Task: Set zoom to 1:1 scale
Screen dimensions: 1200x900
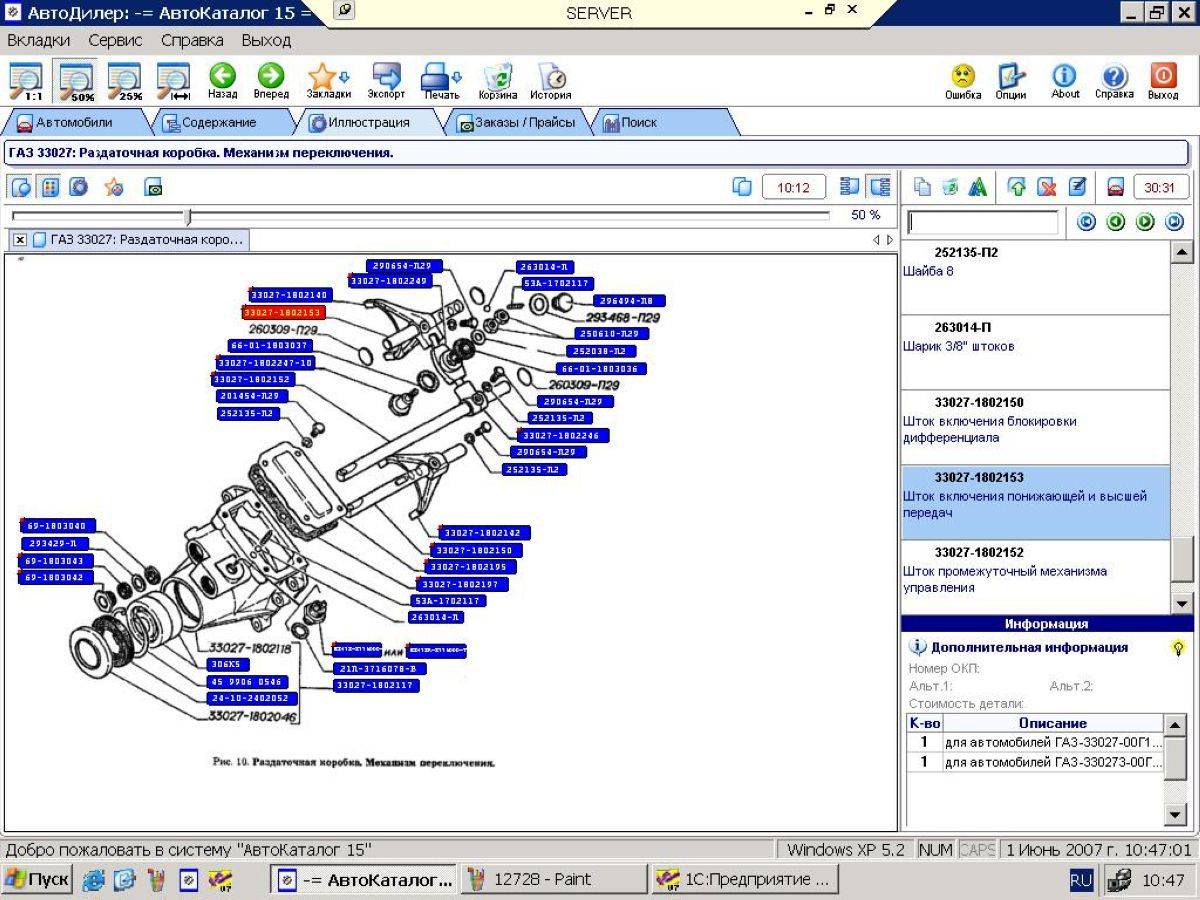Action: (26, 81)
